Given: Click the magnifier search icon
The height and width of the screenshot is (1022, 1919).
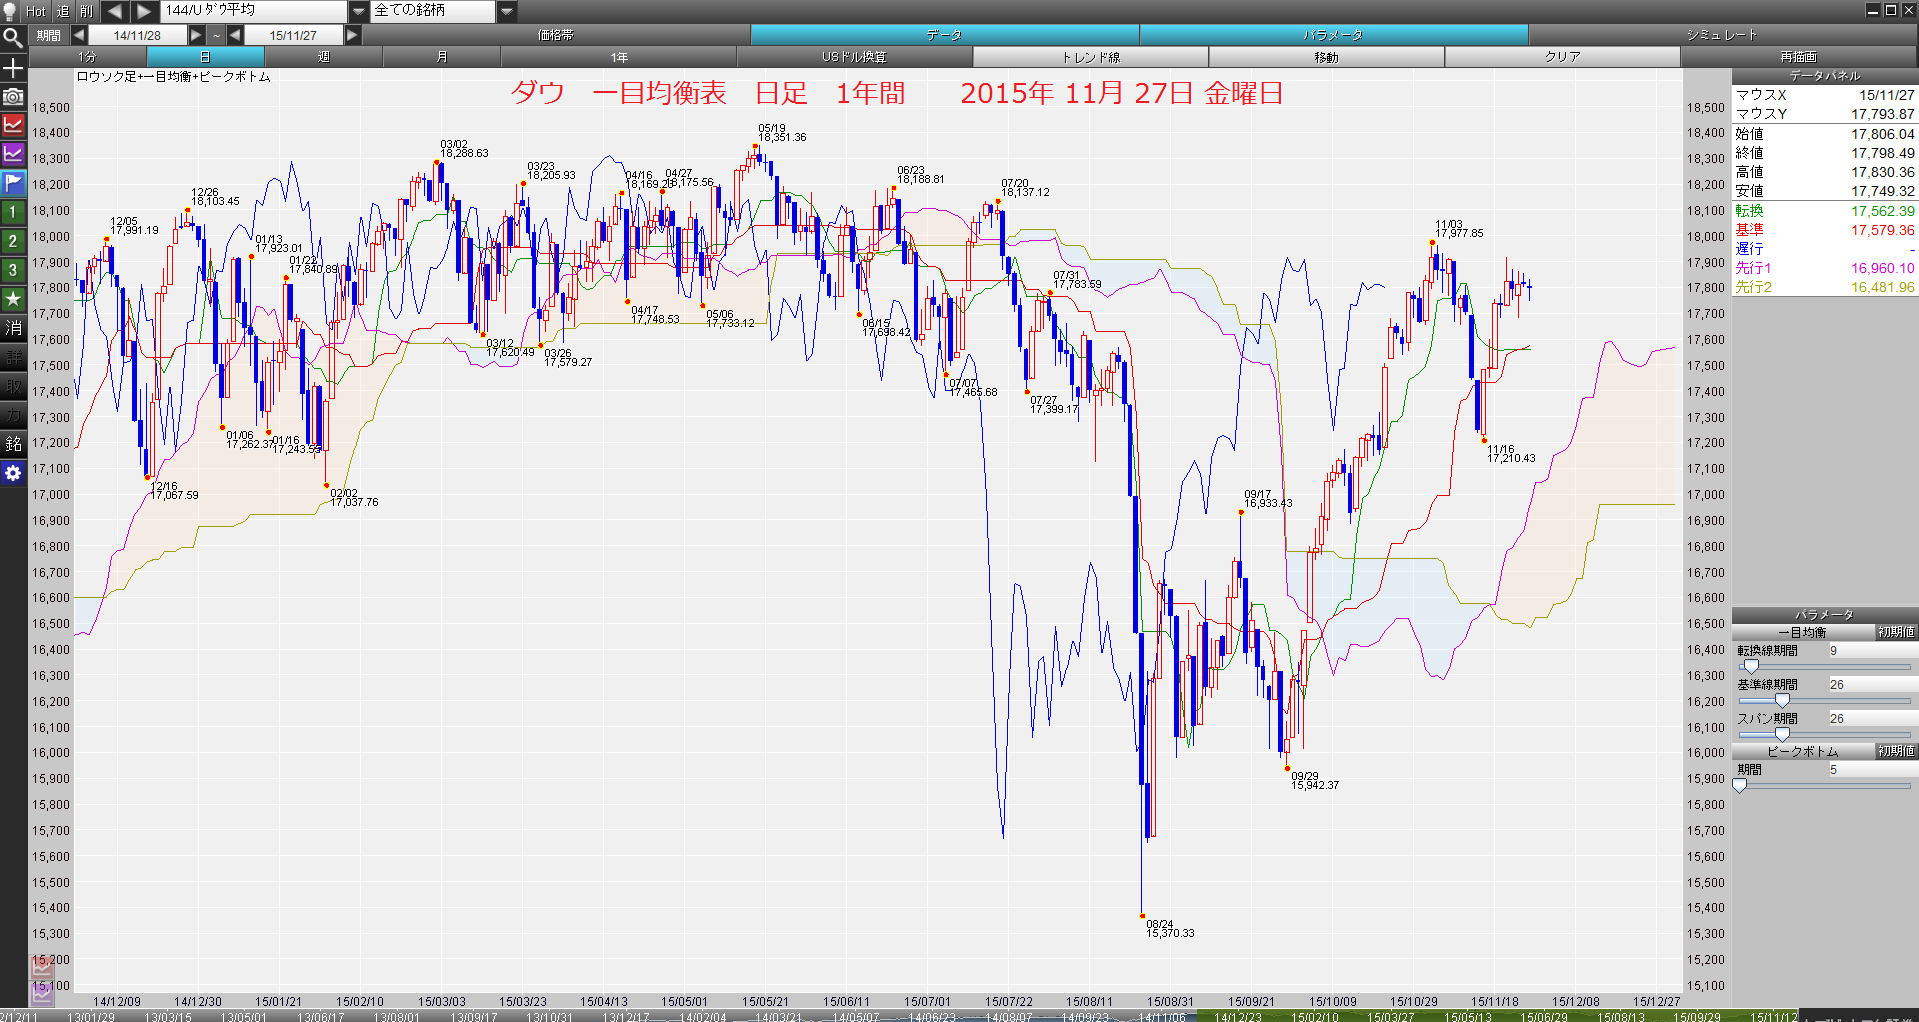Looking at the screenshot, I should [13, 39].
